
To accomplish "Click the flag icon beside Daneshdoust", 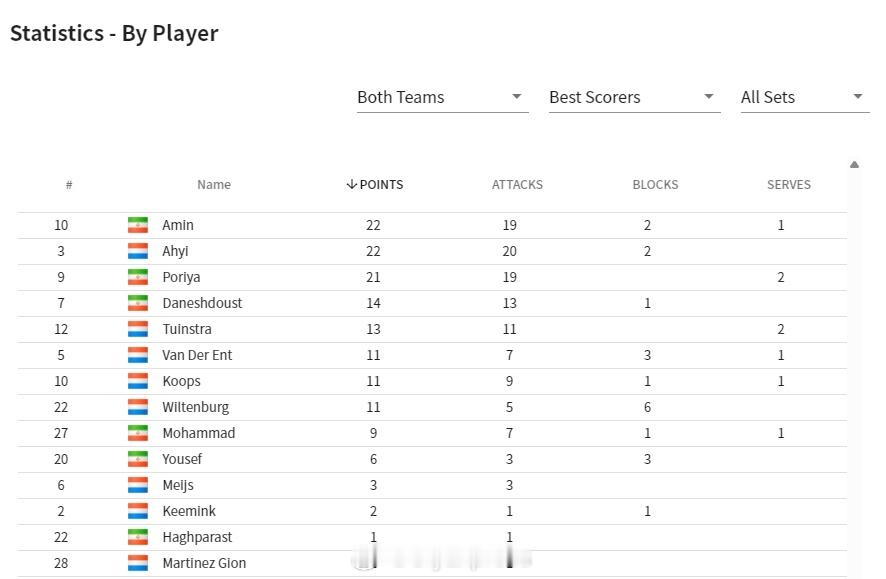I will tap(138, 303).
